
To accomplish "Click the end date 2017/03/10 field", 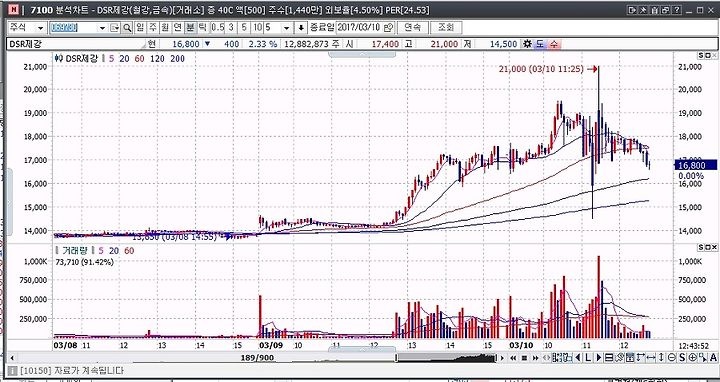I will tap(360, 28).
